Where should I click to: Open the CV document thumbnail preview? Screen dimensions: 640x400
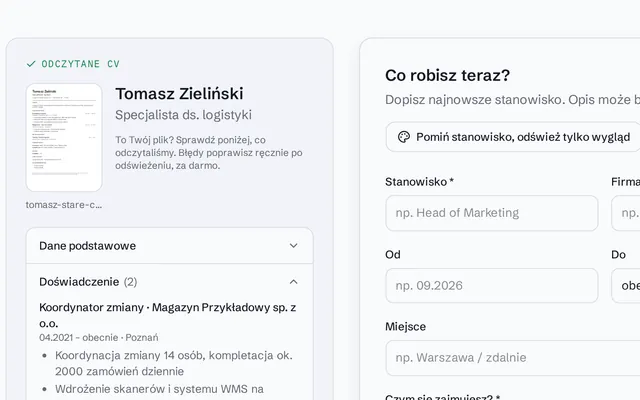pos(64,138)
